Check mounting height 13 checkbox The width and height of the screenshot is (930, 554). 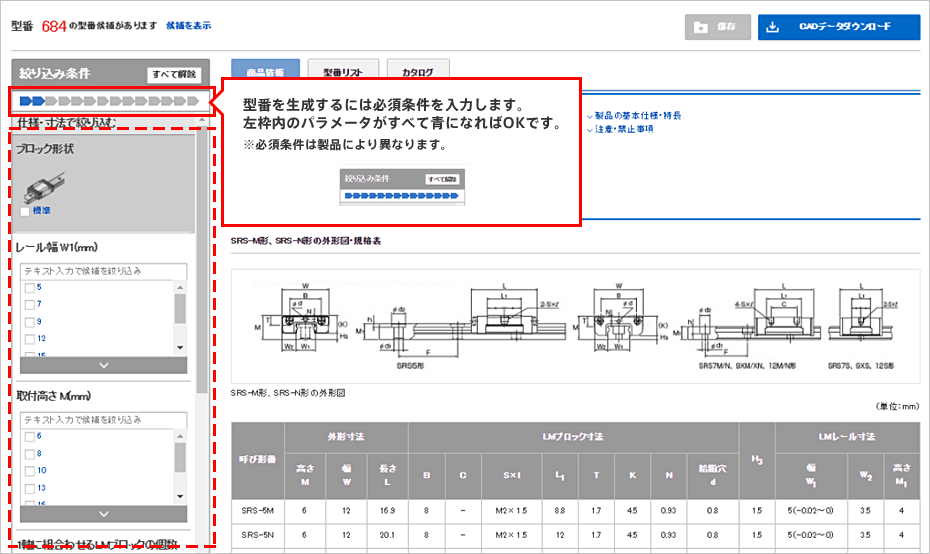point(30,489)
